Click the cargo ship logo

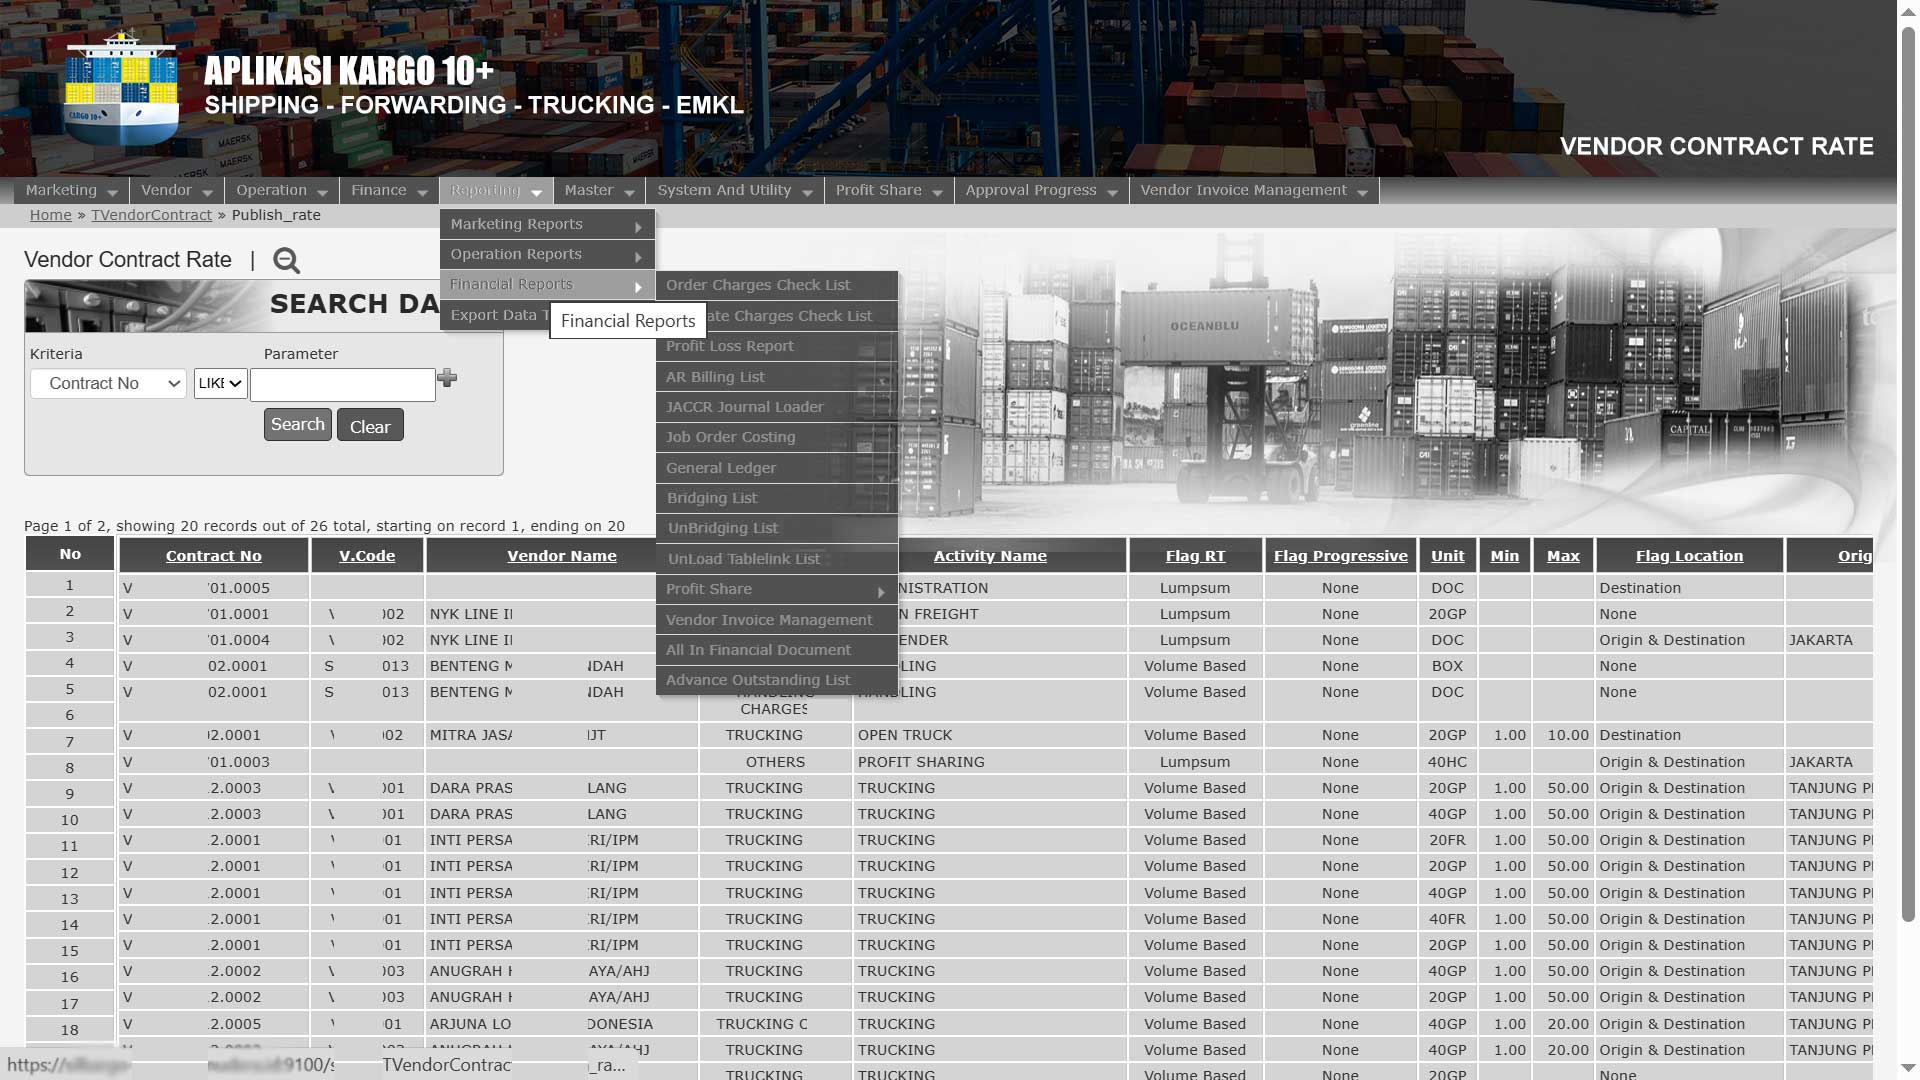121,88
